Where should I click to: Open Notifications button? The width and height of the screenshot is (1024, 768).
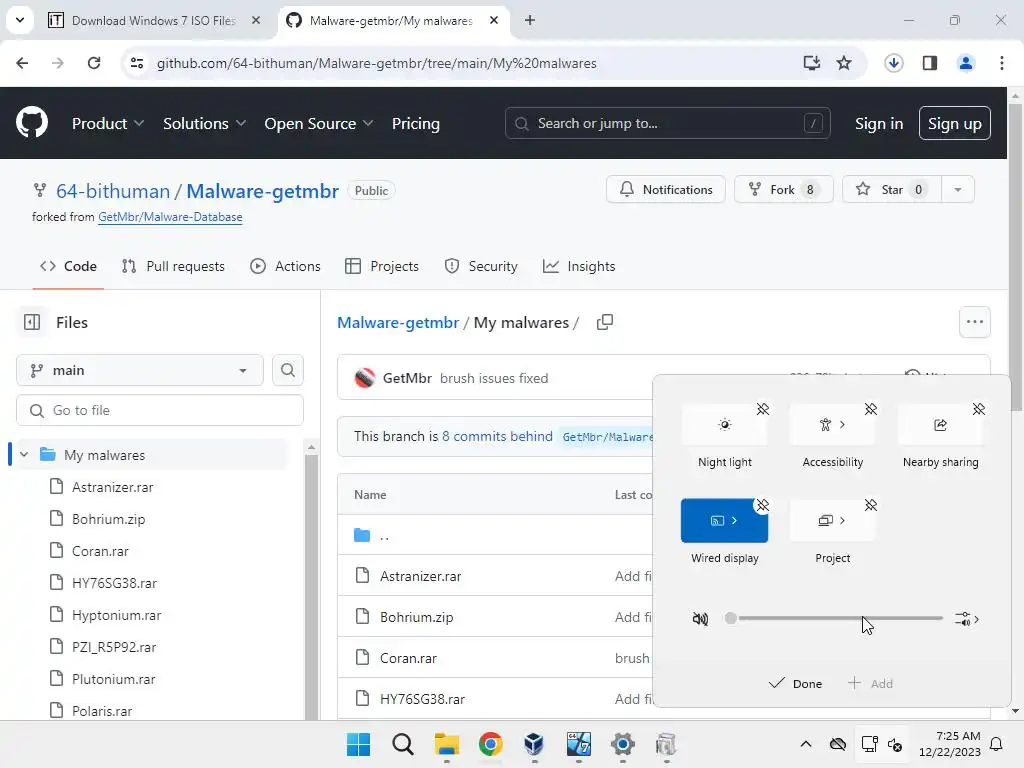(x=665, y=189)
